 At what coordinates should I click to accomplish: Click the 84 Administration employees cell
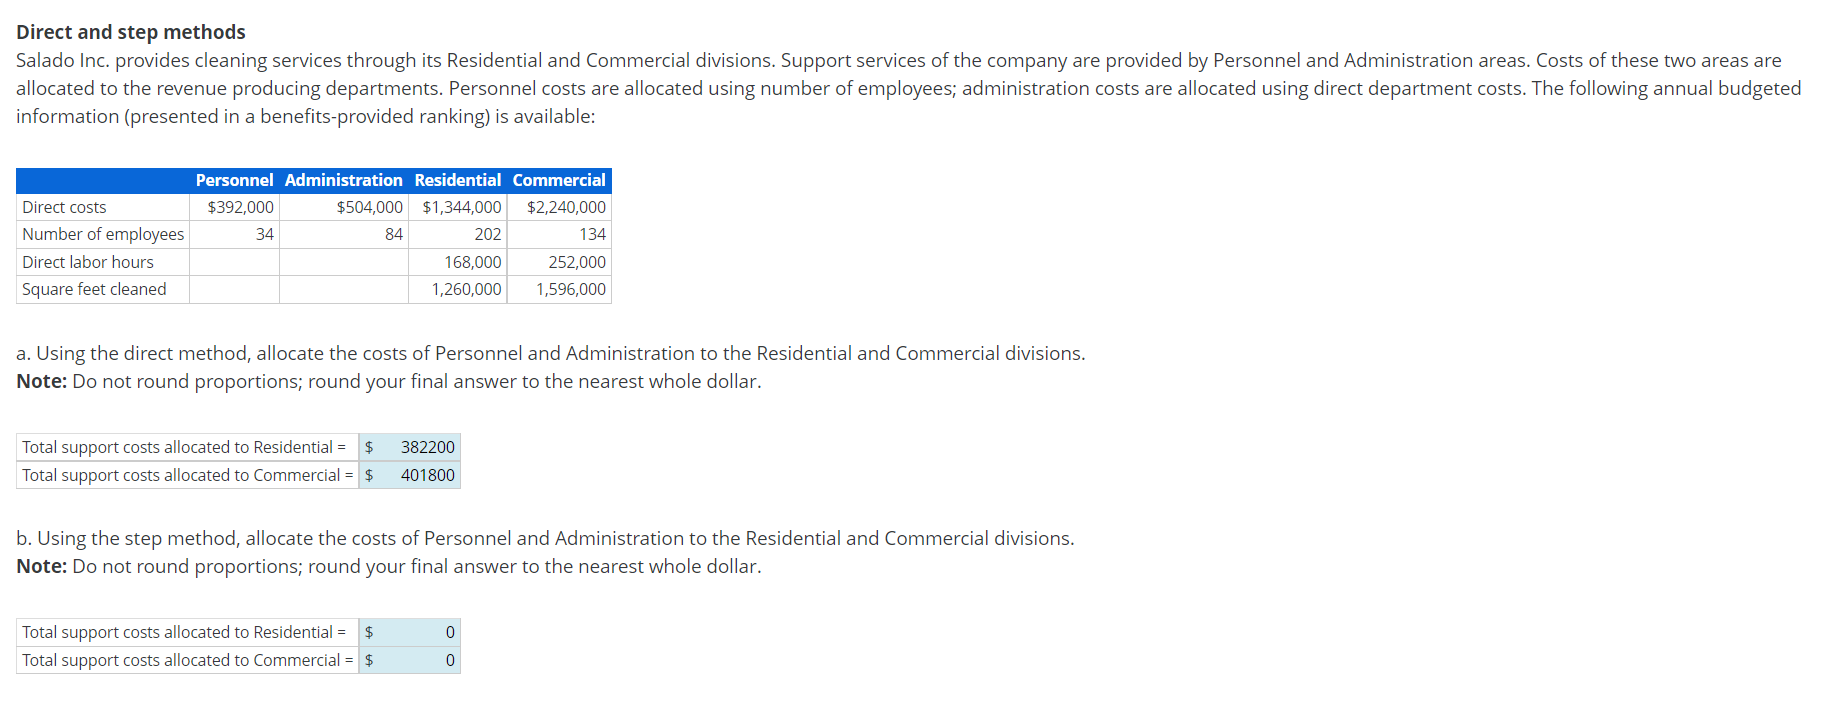click(393, 234)
